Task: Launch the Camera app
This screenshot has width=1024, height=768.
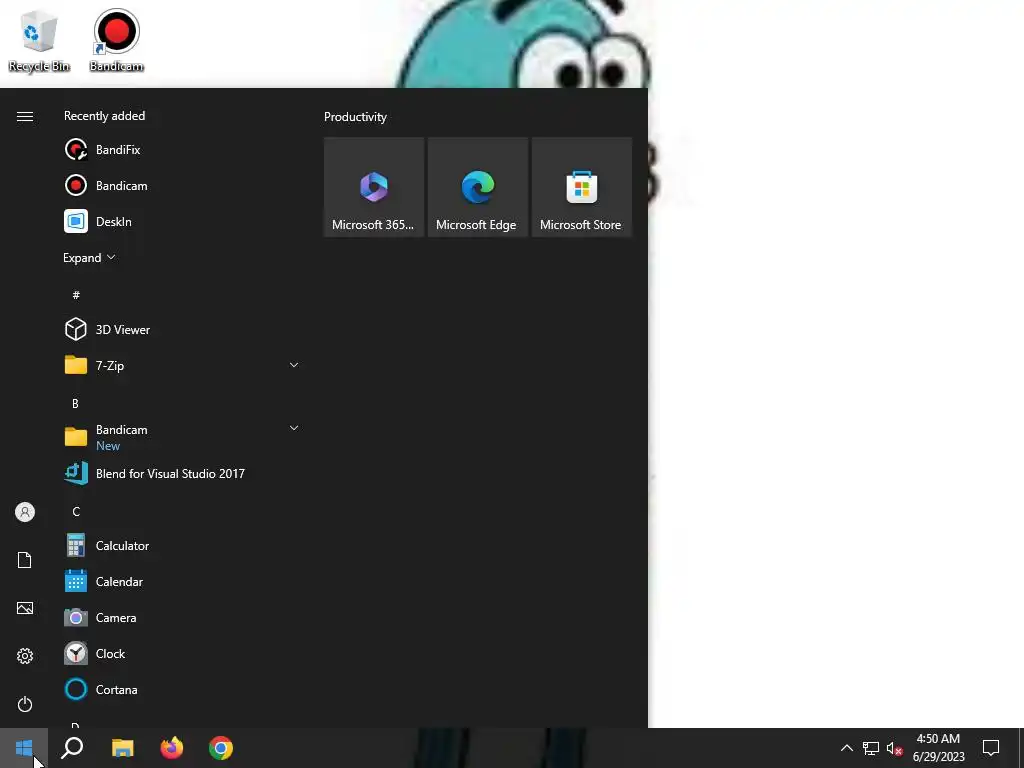Action: (x=182, y=617)
